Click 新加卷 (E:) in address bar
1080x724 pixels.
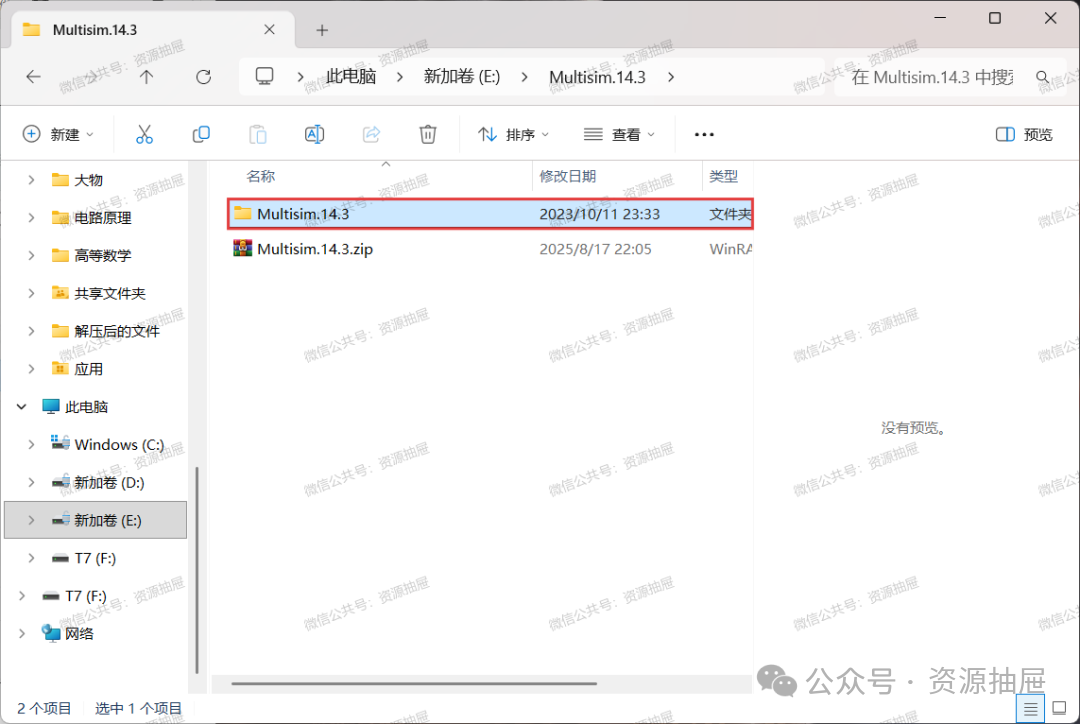461,76
